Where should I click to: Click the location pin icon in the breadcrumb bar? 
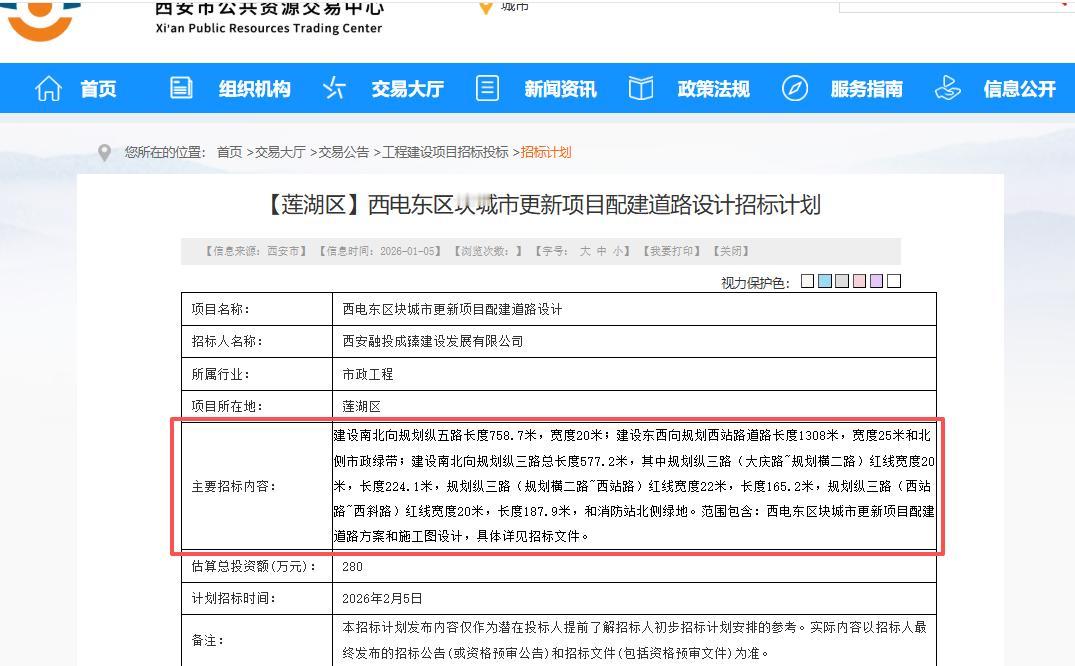pyautogui.click(x=106, y=153)
